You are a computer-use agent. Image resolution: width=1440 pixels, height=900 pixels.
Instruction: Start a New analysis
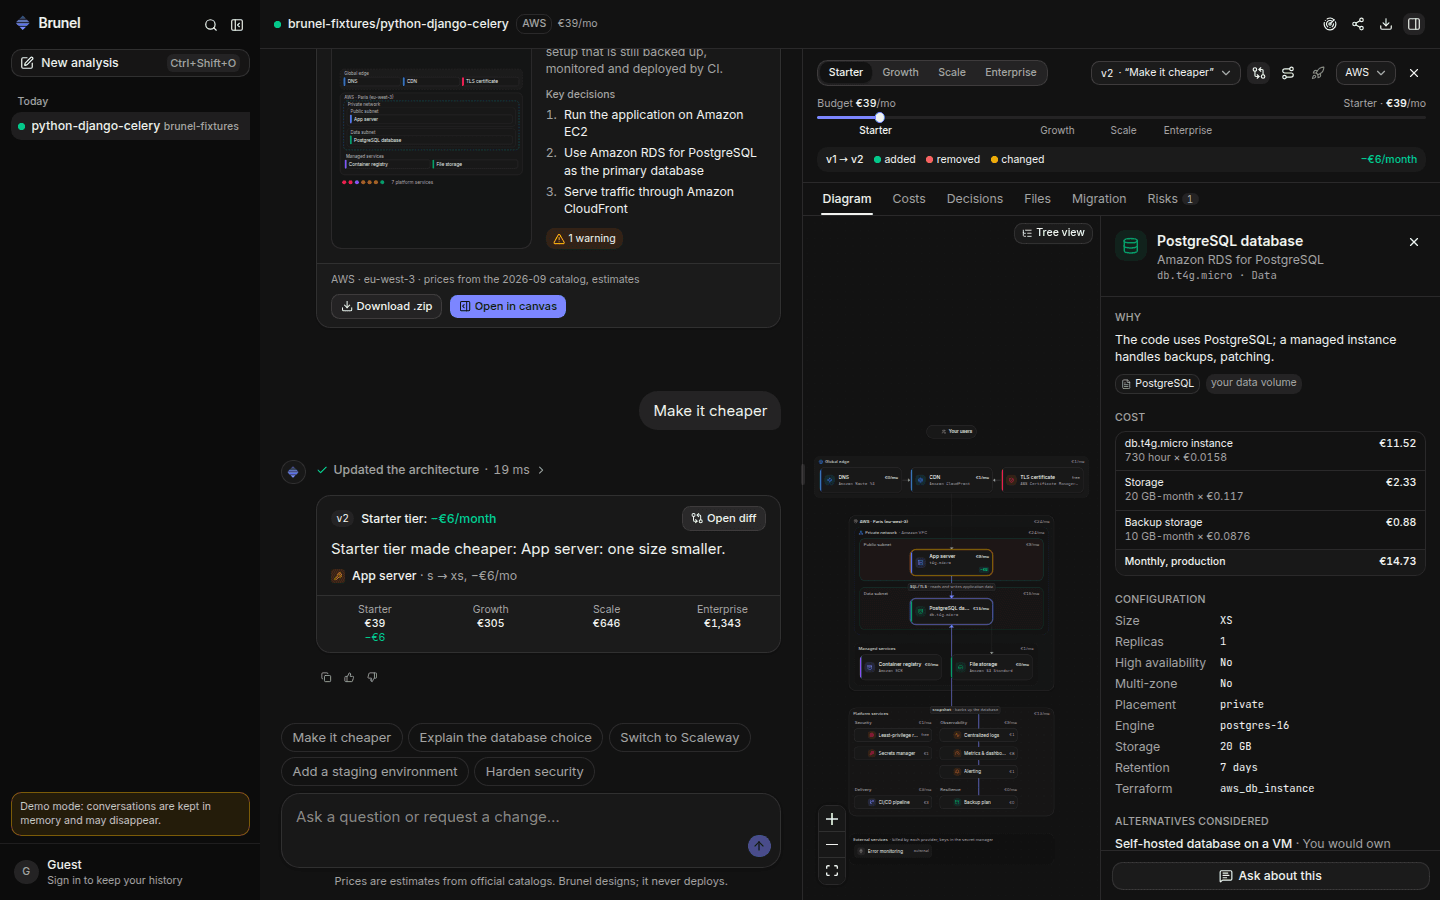[130, 63]
